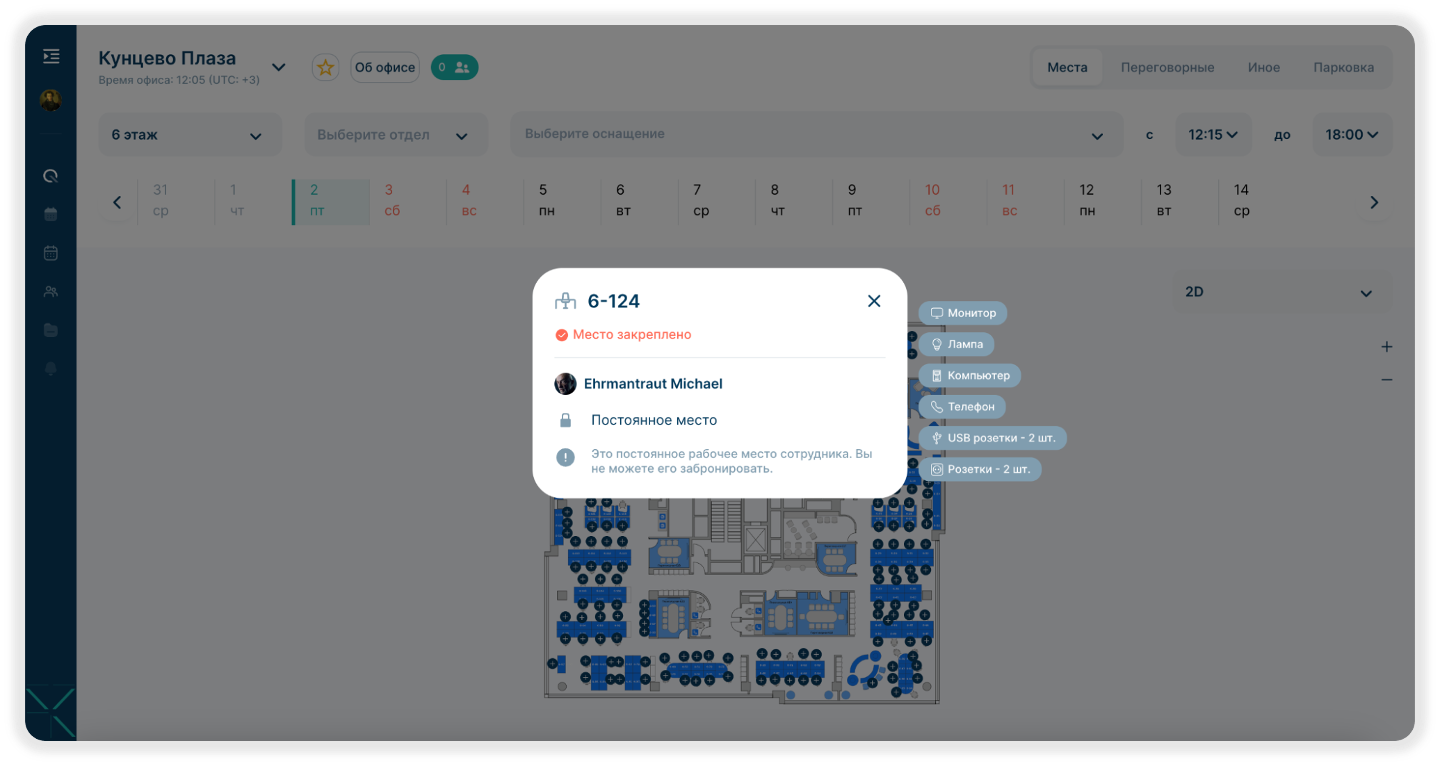Switch to the Парковка tab

coord(1343,68)
